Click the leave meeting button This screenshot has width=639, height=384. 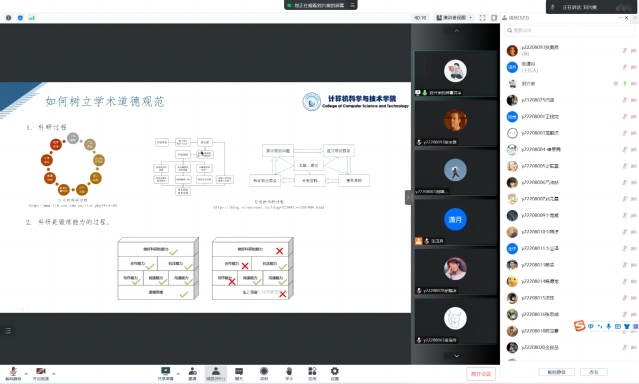pos(481,374)
